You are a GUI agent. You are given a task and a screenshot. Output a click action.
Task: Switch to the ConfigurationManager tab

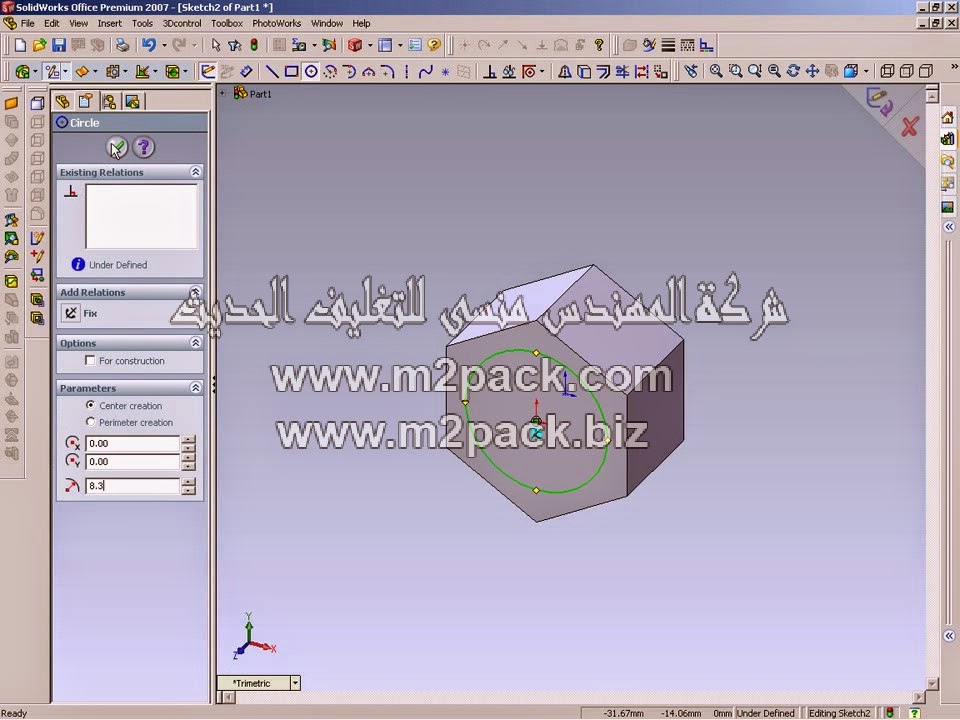pos(110,101)
